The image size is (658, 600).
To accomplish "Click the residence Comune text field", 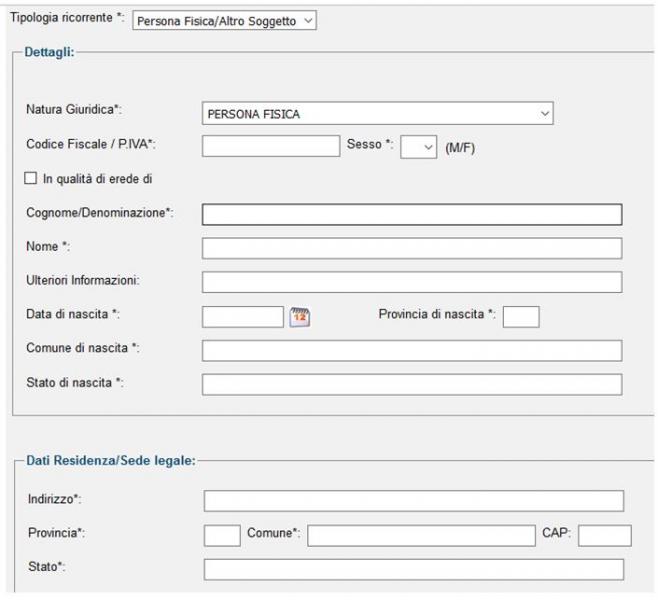I will (x=421, y=535).
